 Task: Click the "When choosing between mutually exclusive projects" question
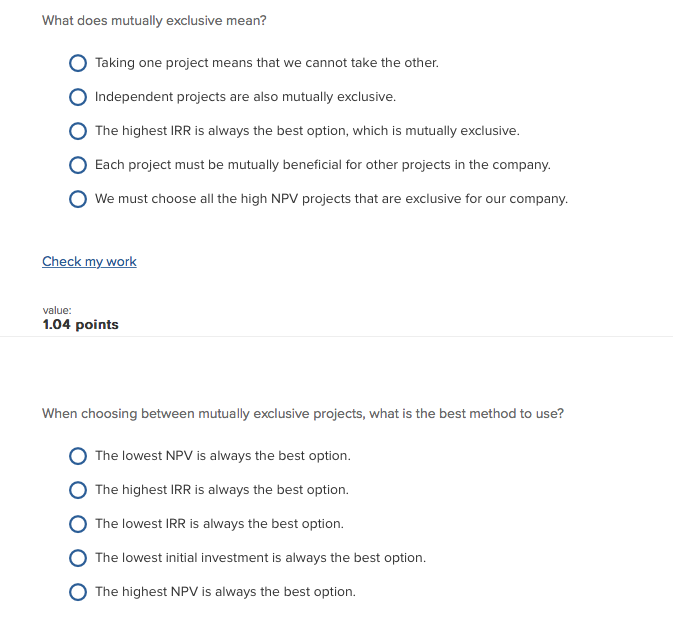pos(302,413)
